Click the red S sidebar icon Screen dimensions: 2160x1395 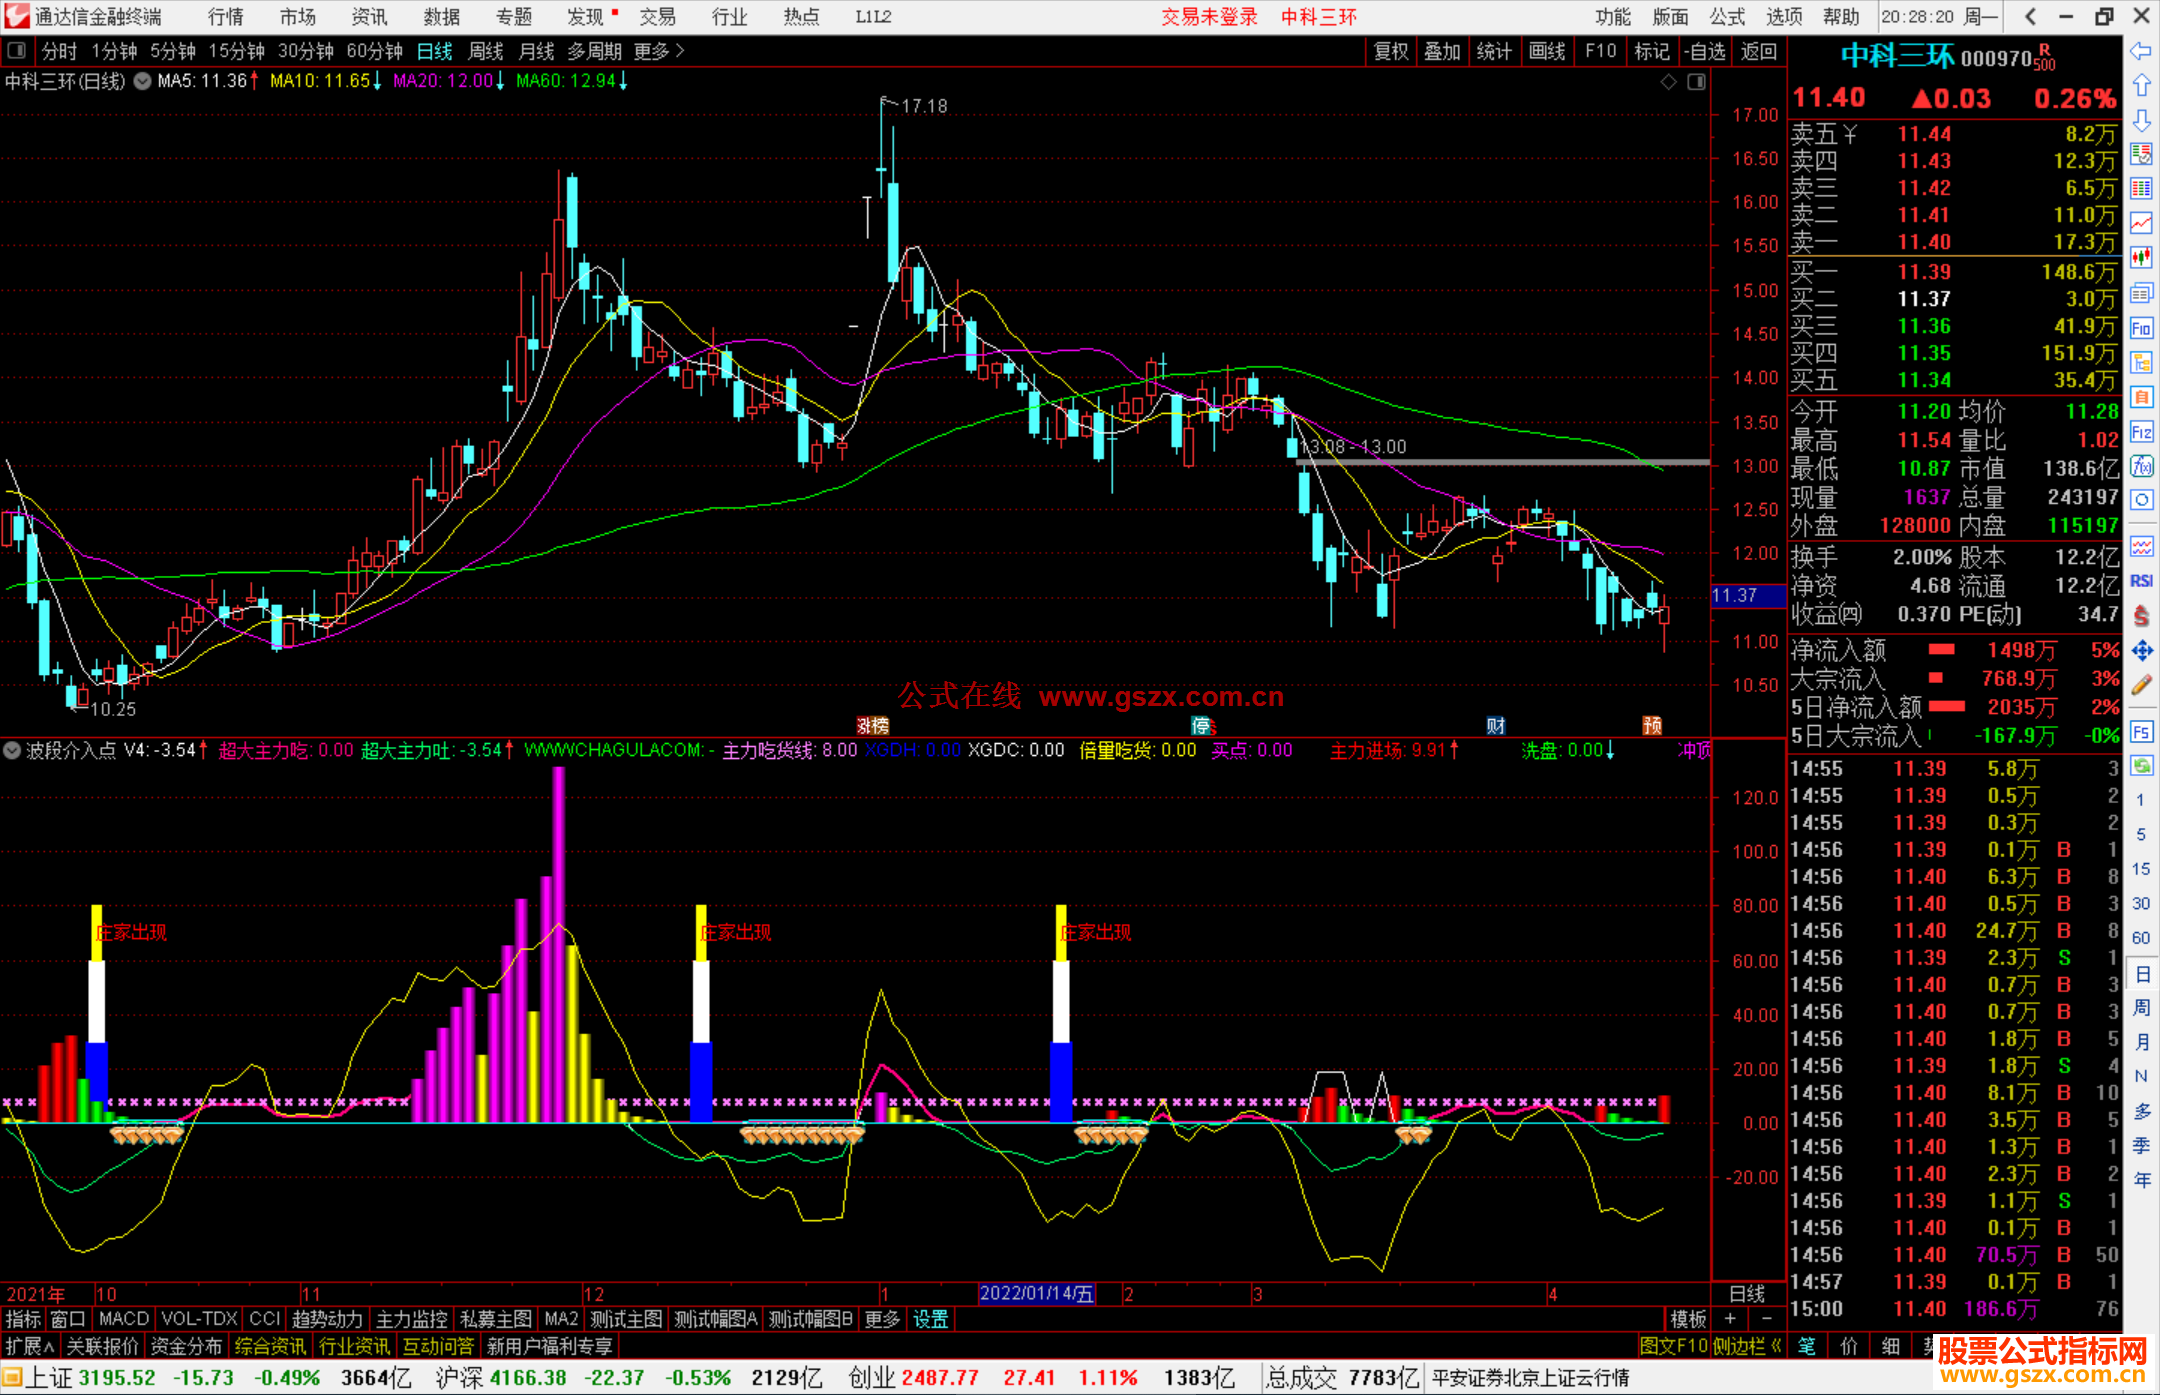pos(2141,616)
